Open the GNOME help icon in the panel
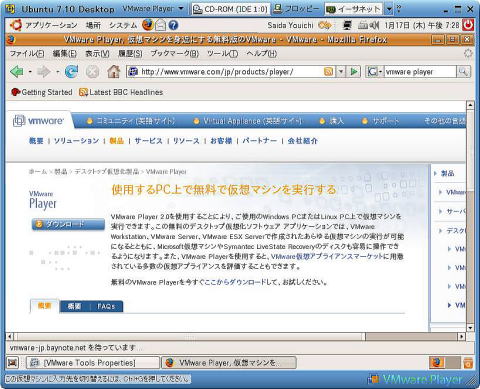The width and height of the screenshot is (480, 389). (173, 25)
